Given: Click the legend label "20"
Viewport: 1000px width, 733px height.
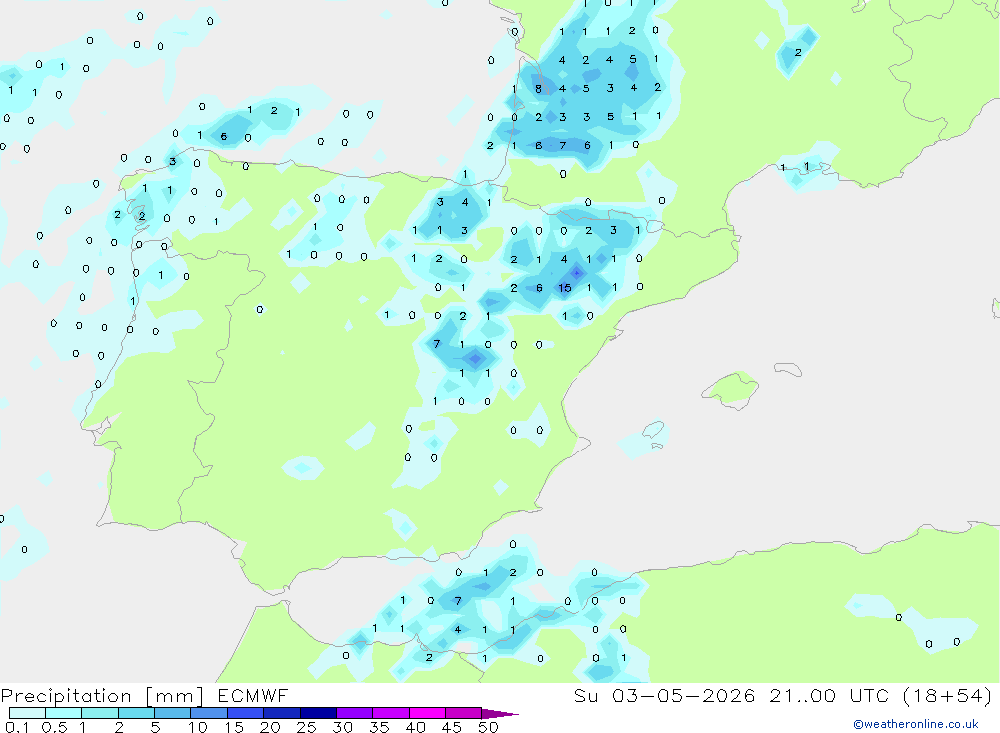Looking at the screenshot, I should tap(270, 727).
